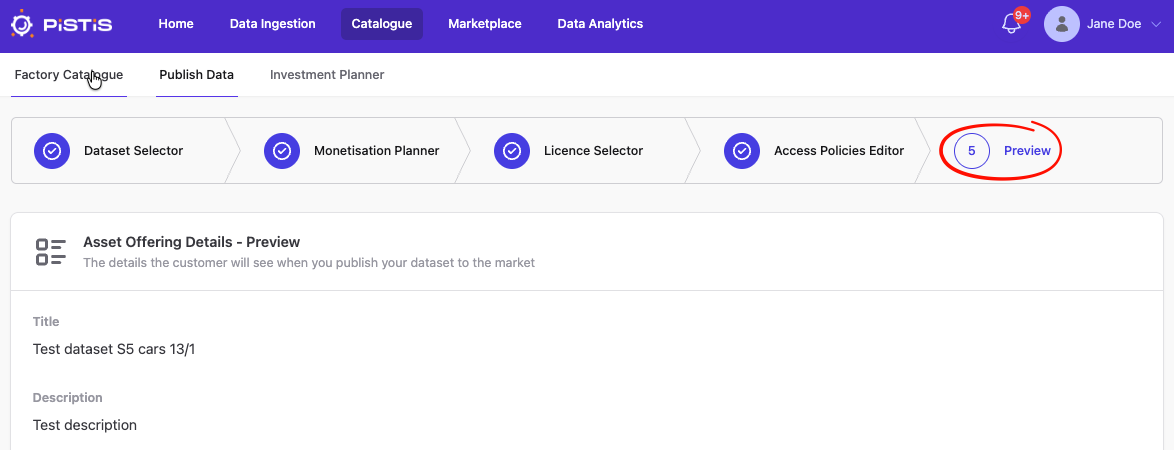The height and width of the screenshot is (450, 1174).
Task: Return to the Licence Selector step
Action: point(594,151)
